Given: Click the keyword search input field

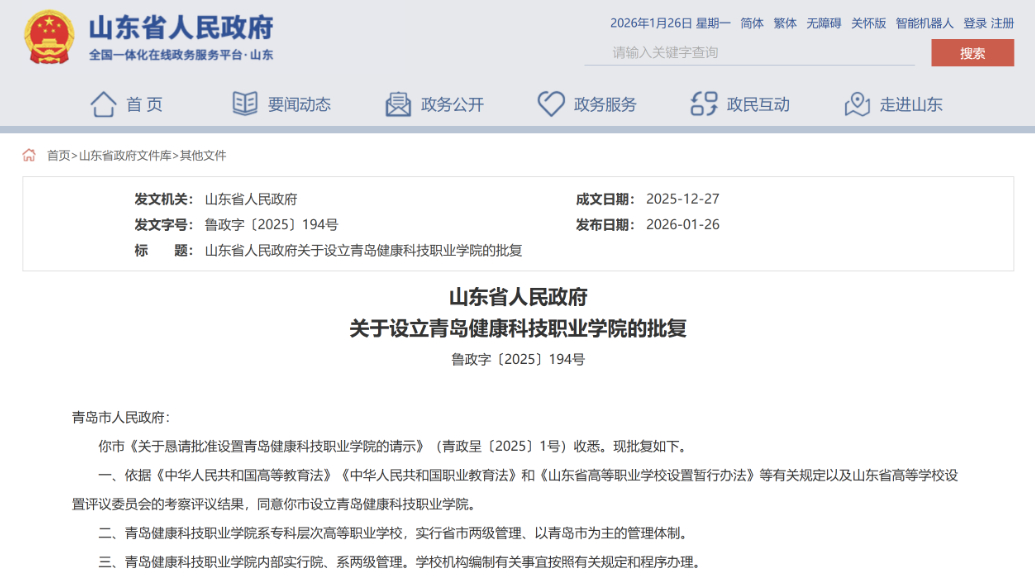Looking at the screenshot, I should 748,53.
